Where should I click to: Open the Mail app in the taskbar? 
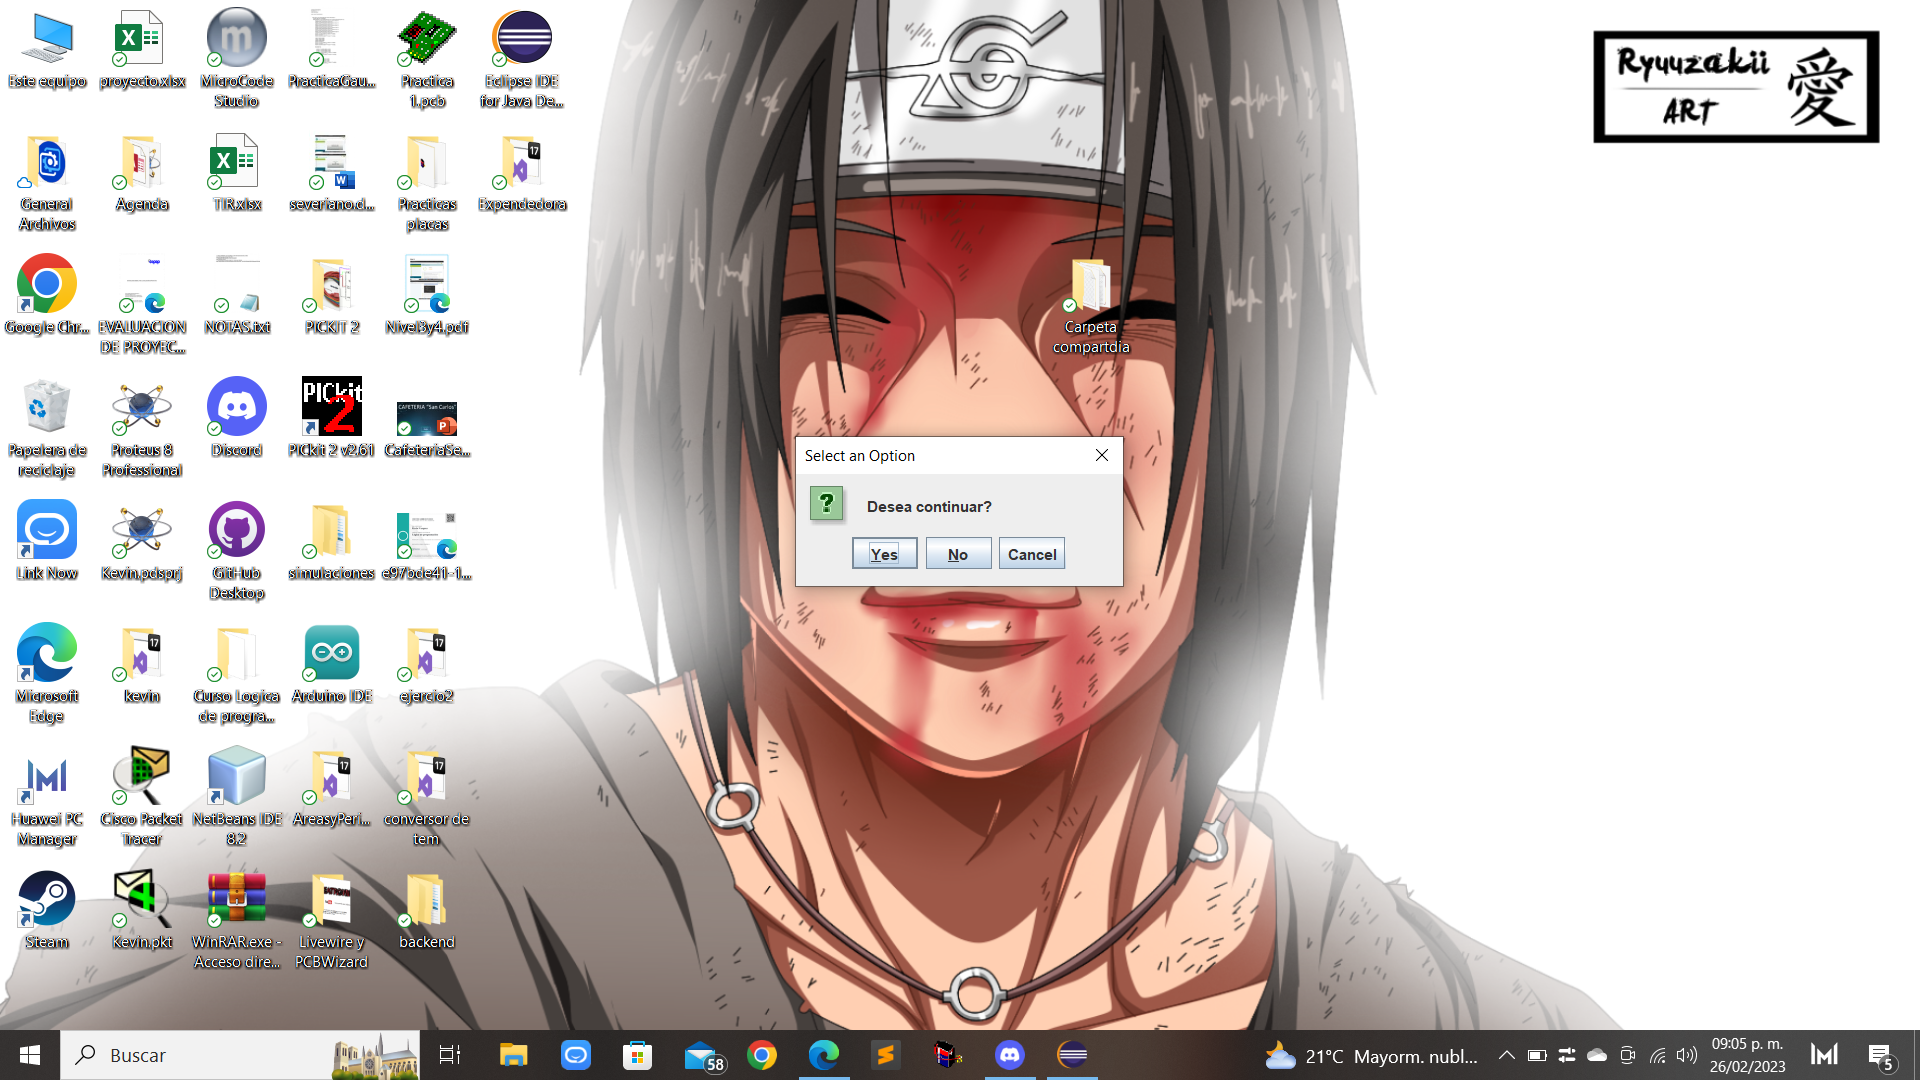700,1055
